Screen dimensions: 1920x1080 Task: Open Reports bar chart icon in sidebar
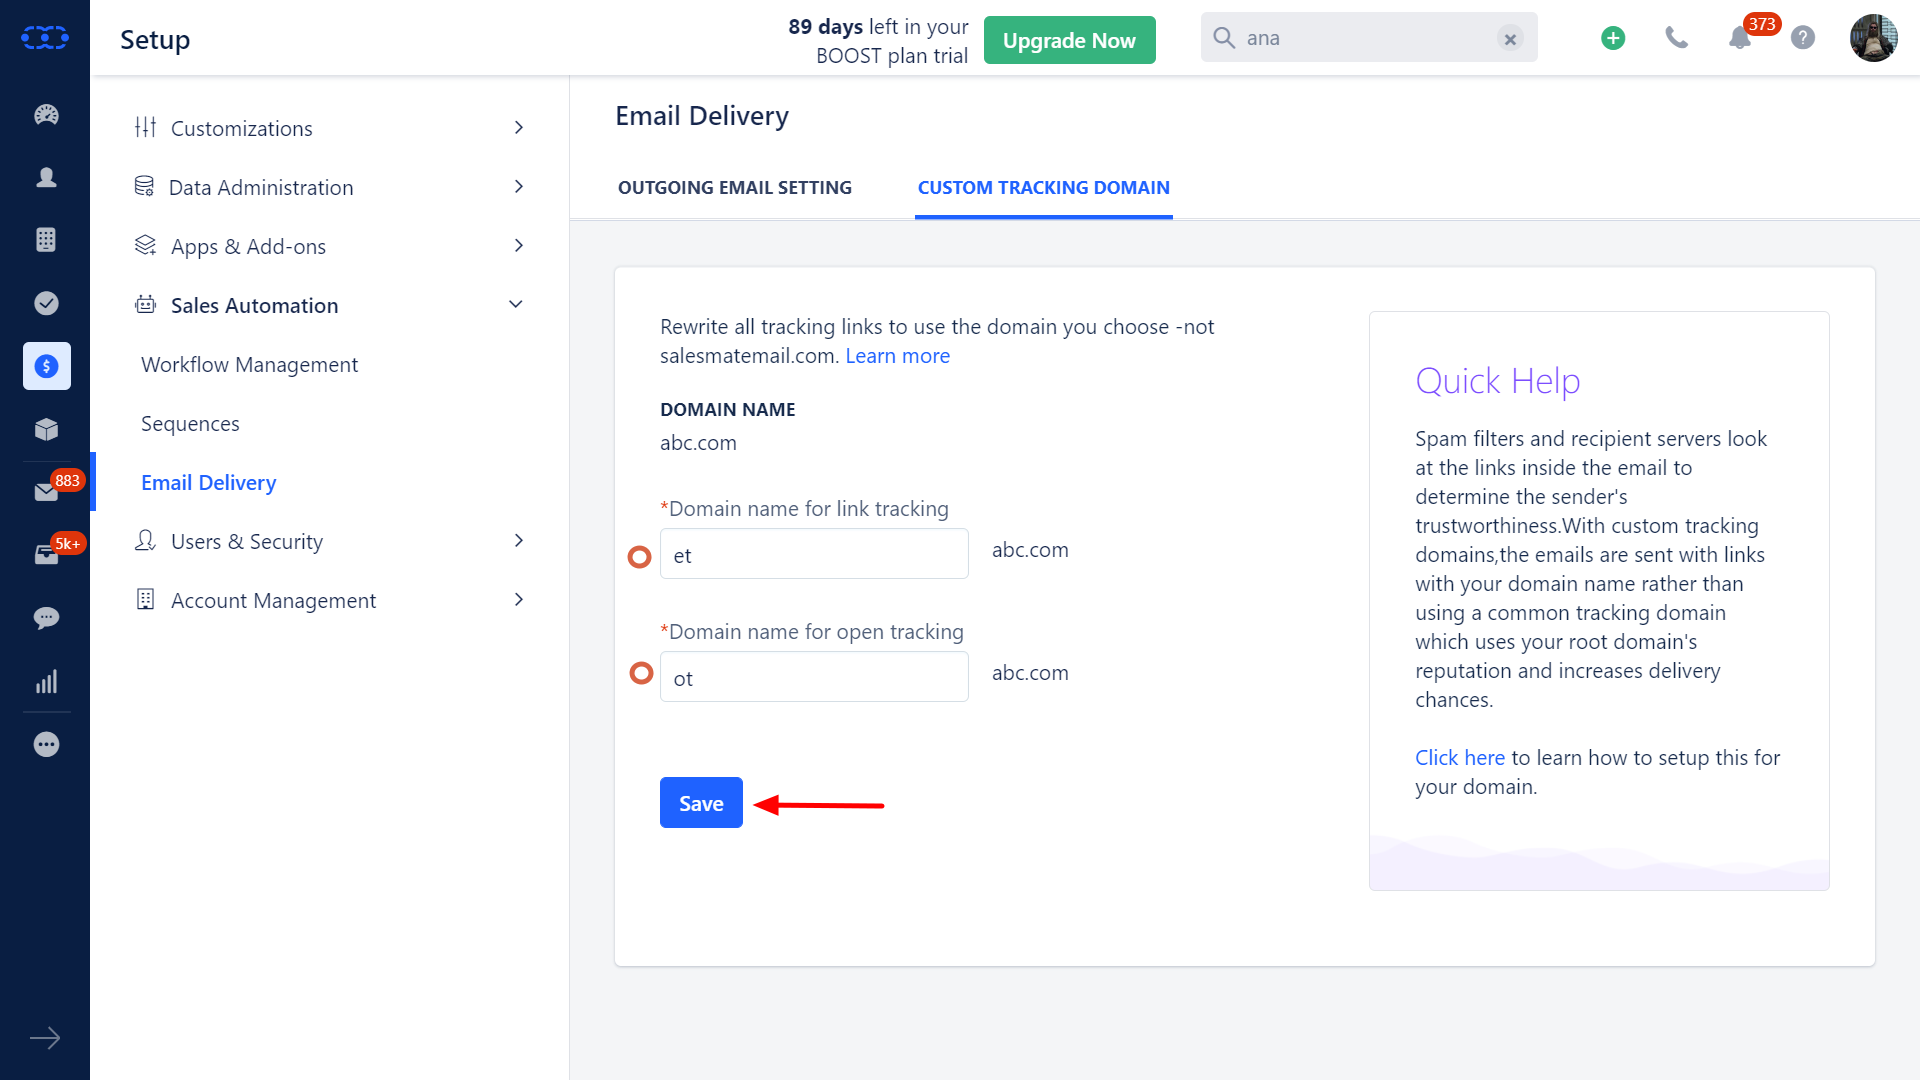pos(46,681)
